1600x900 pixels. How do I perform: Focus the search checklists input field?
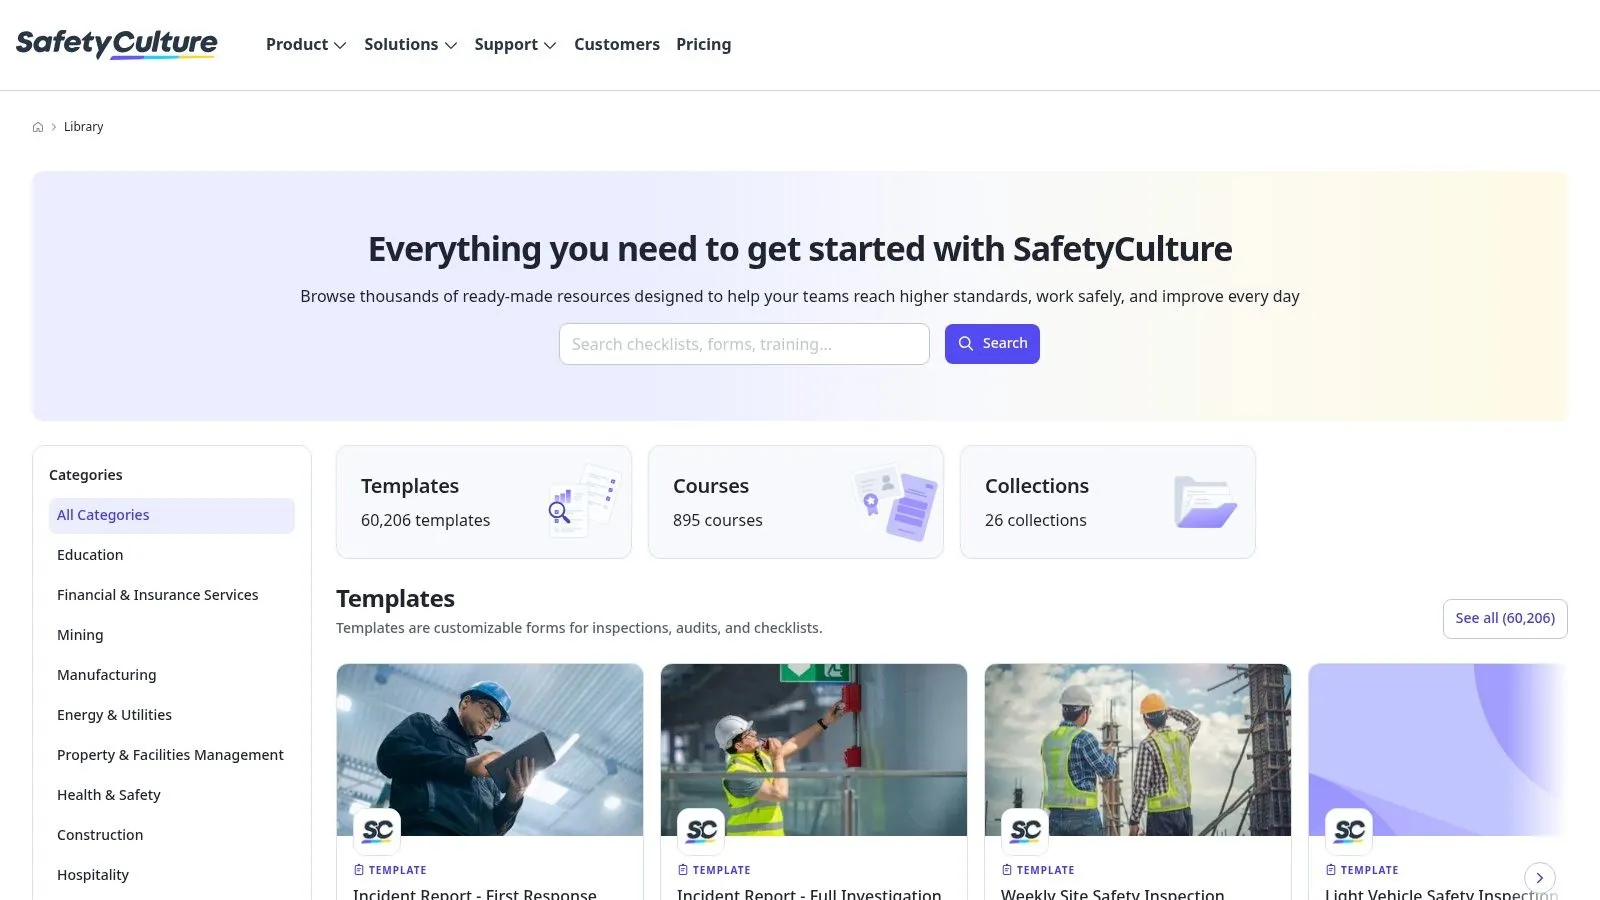744,344
